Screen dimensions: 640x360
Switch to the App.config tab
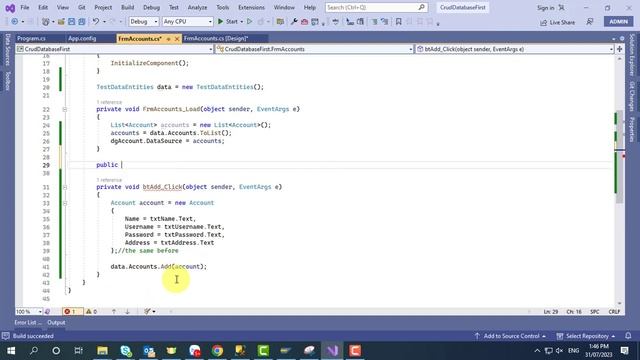click(x=82, y=38)
